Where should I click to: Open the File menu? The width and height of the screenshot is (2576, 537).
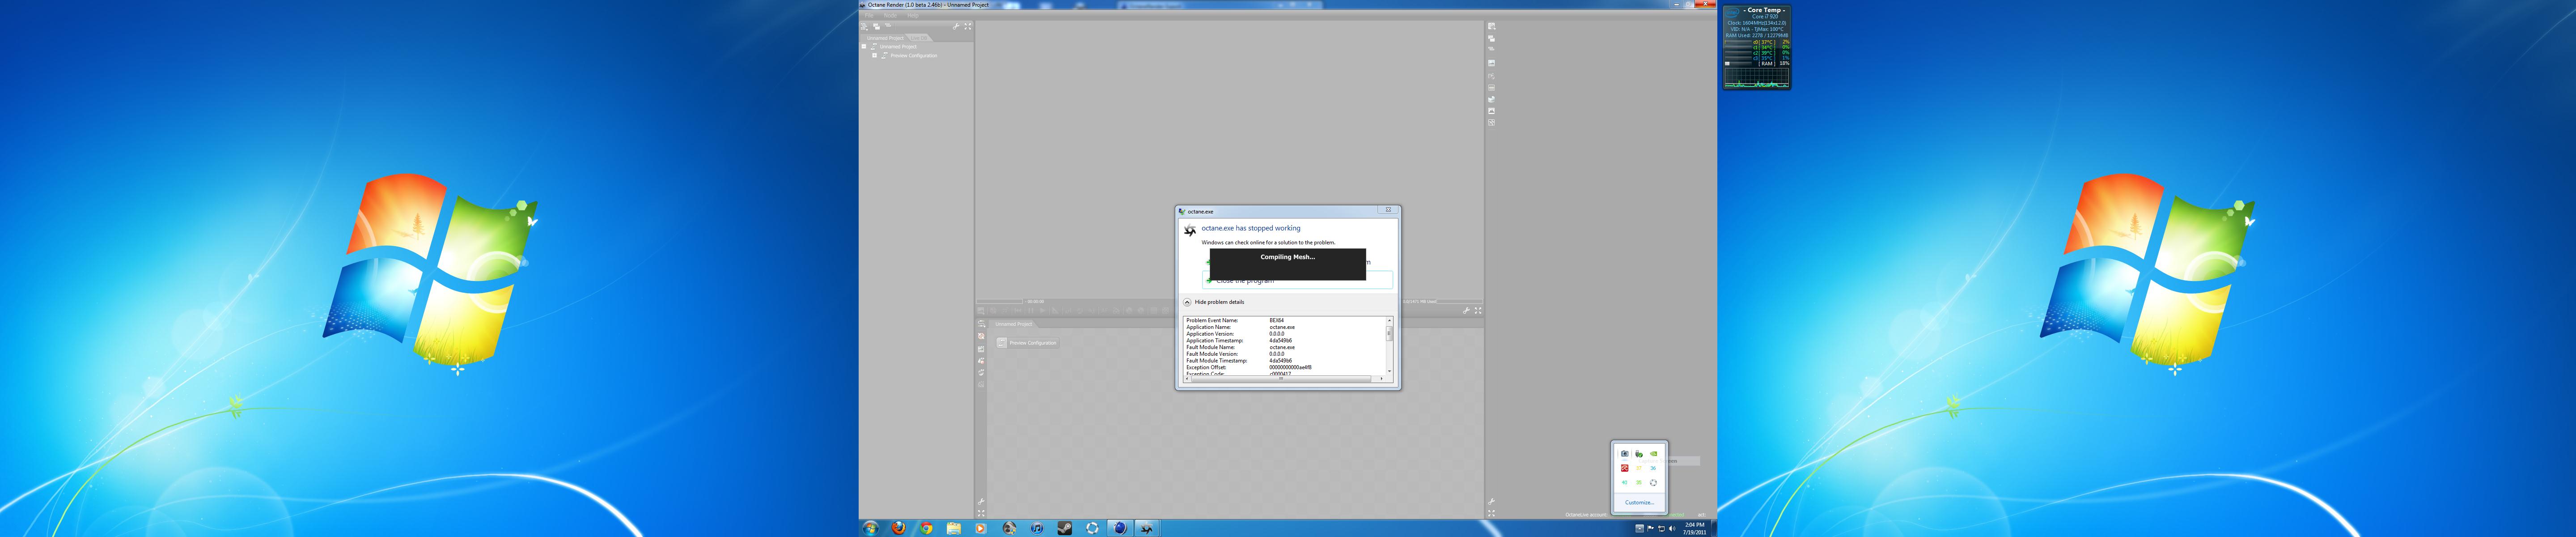click(x=869, y=16)
